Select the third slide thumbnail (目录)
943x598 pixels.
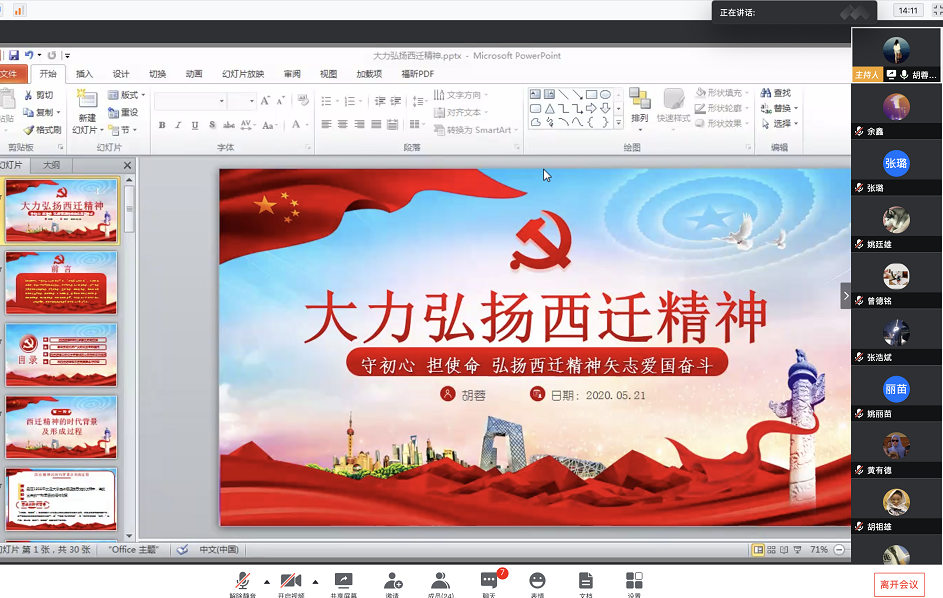[61, 354]
